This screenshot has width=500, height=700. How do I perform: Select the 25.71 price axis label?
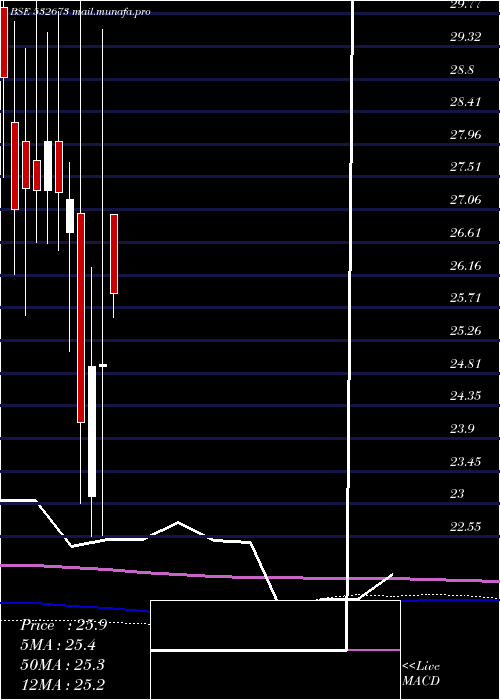pyautogui.click(x=466, y=298)
